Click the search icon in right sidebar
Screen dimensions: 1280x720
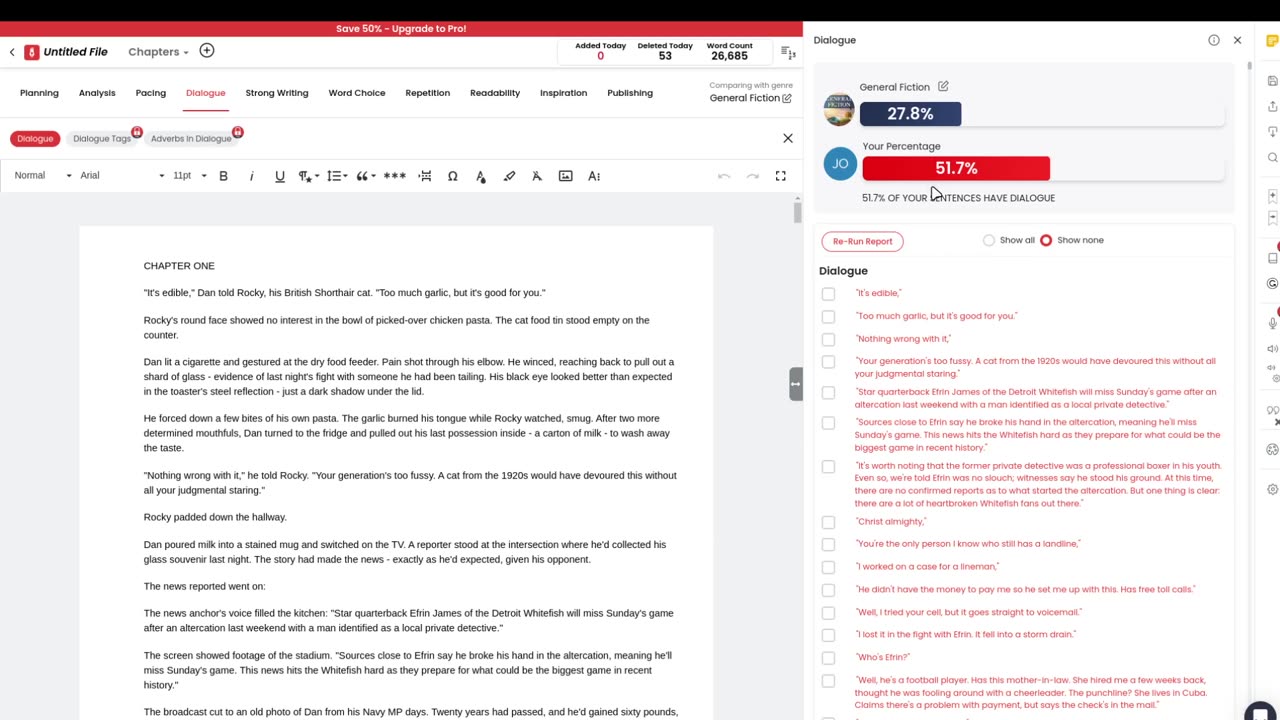coord(1272,158)
